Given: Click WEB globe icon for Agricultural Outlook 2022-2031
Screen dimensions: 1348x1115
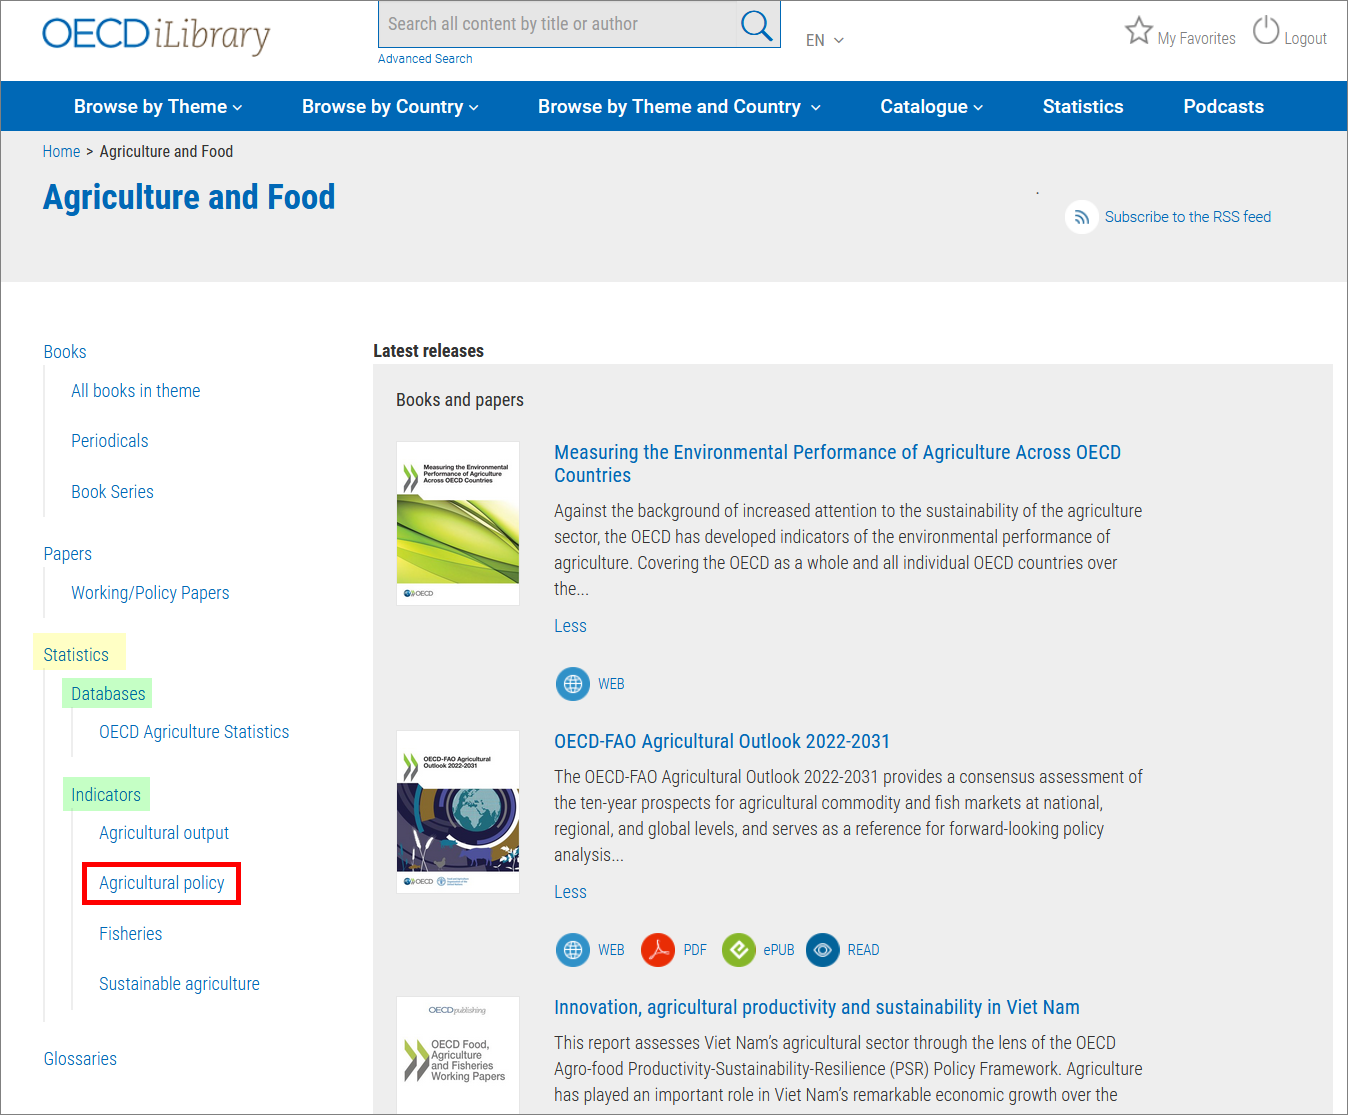Looking at the screenshot, I should coord(573,950).
